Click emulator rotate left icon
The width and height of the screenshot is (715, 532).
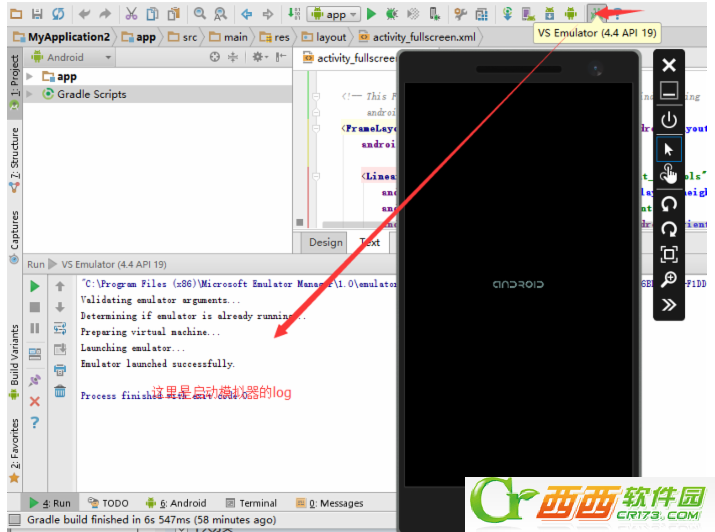pos(669,203)
